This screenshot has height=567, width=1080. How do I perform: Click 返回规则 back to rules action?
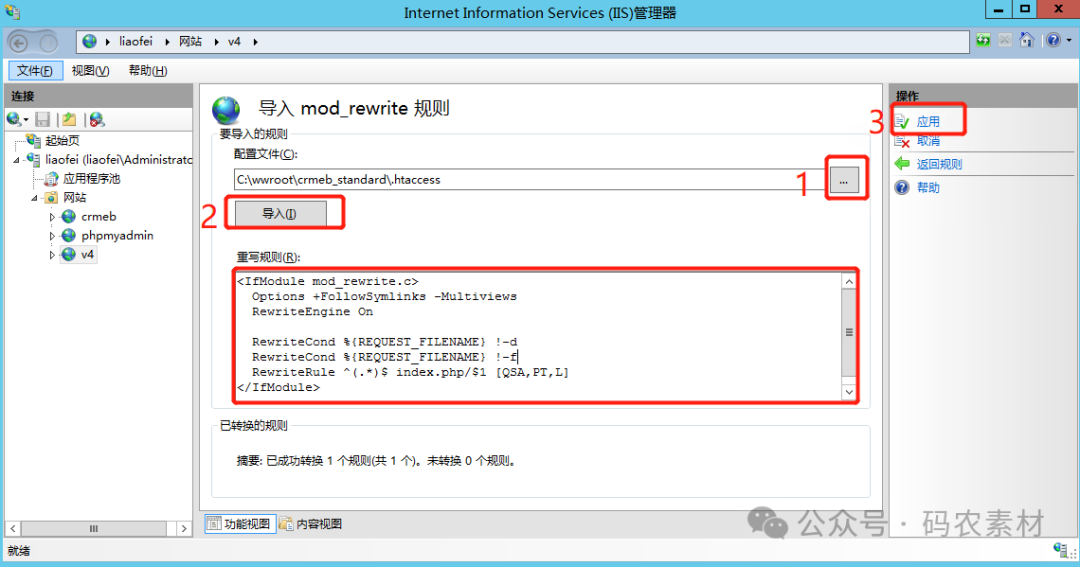[939, 164]
